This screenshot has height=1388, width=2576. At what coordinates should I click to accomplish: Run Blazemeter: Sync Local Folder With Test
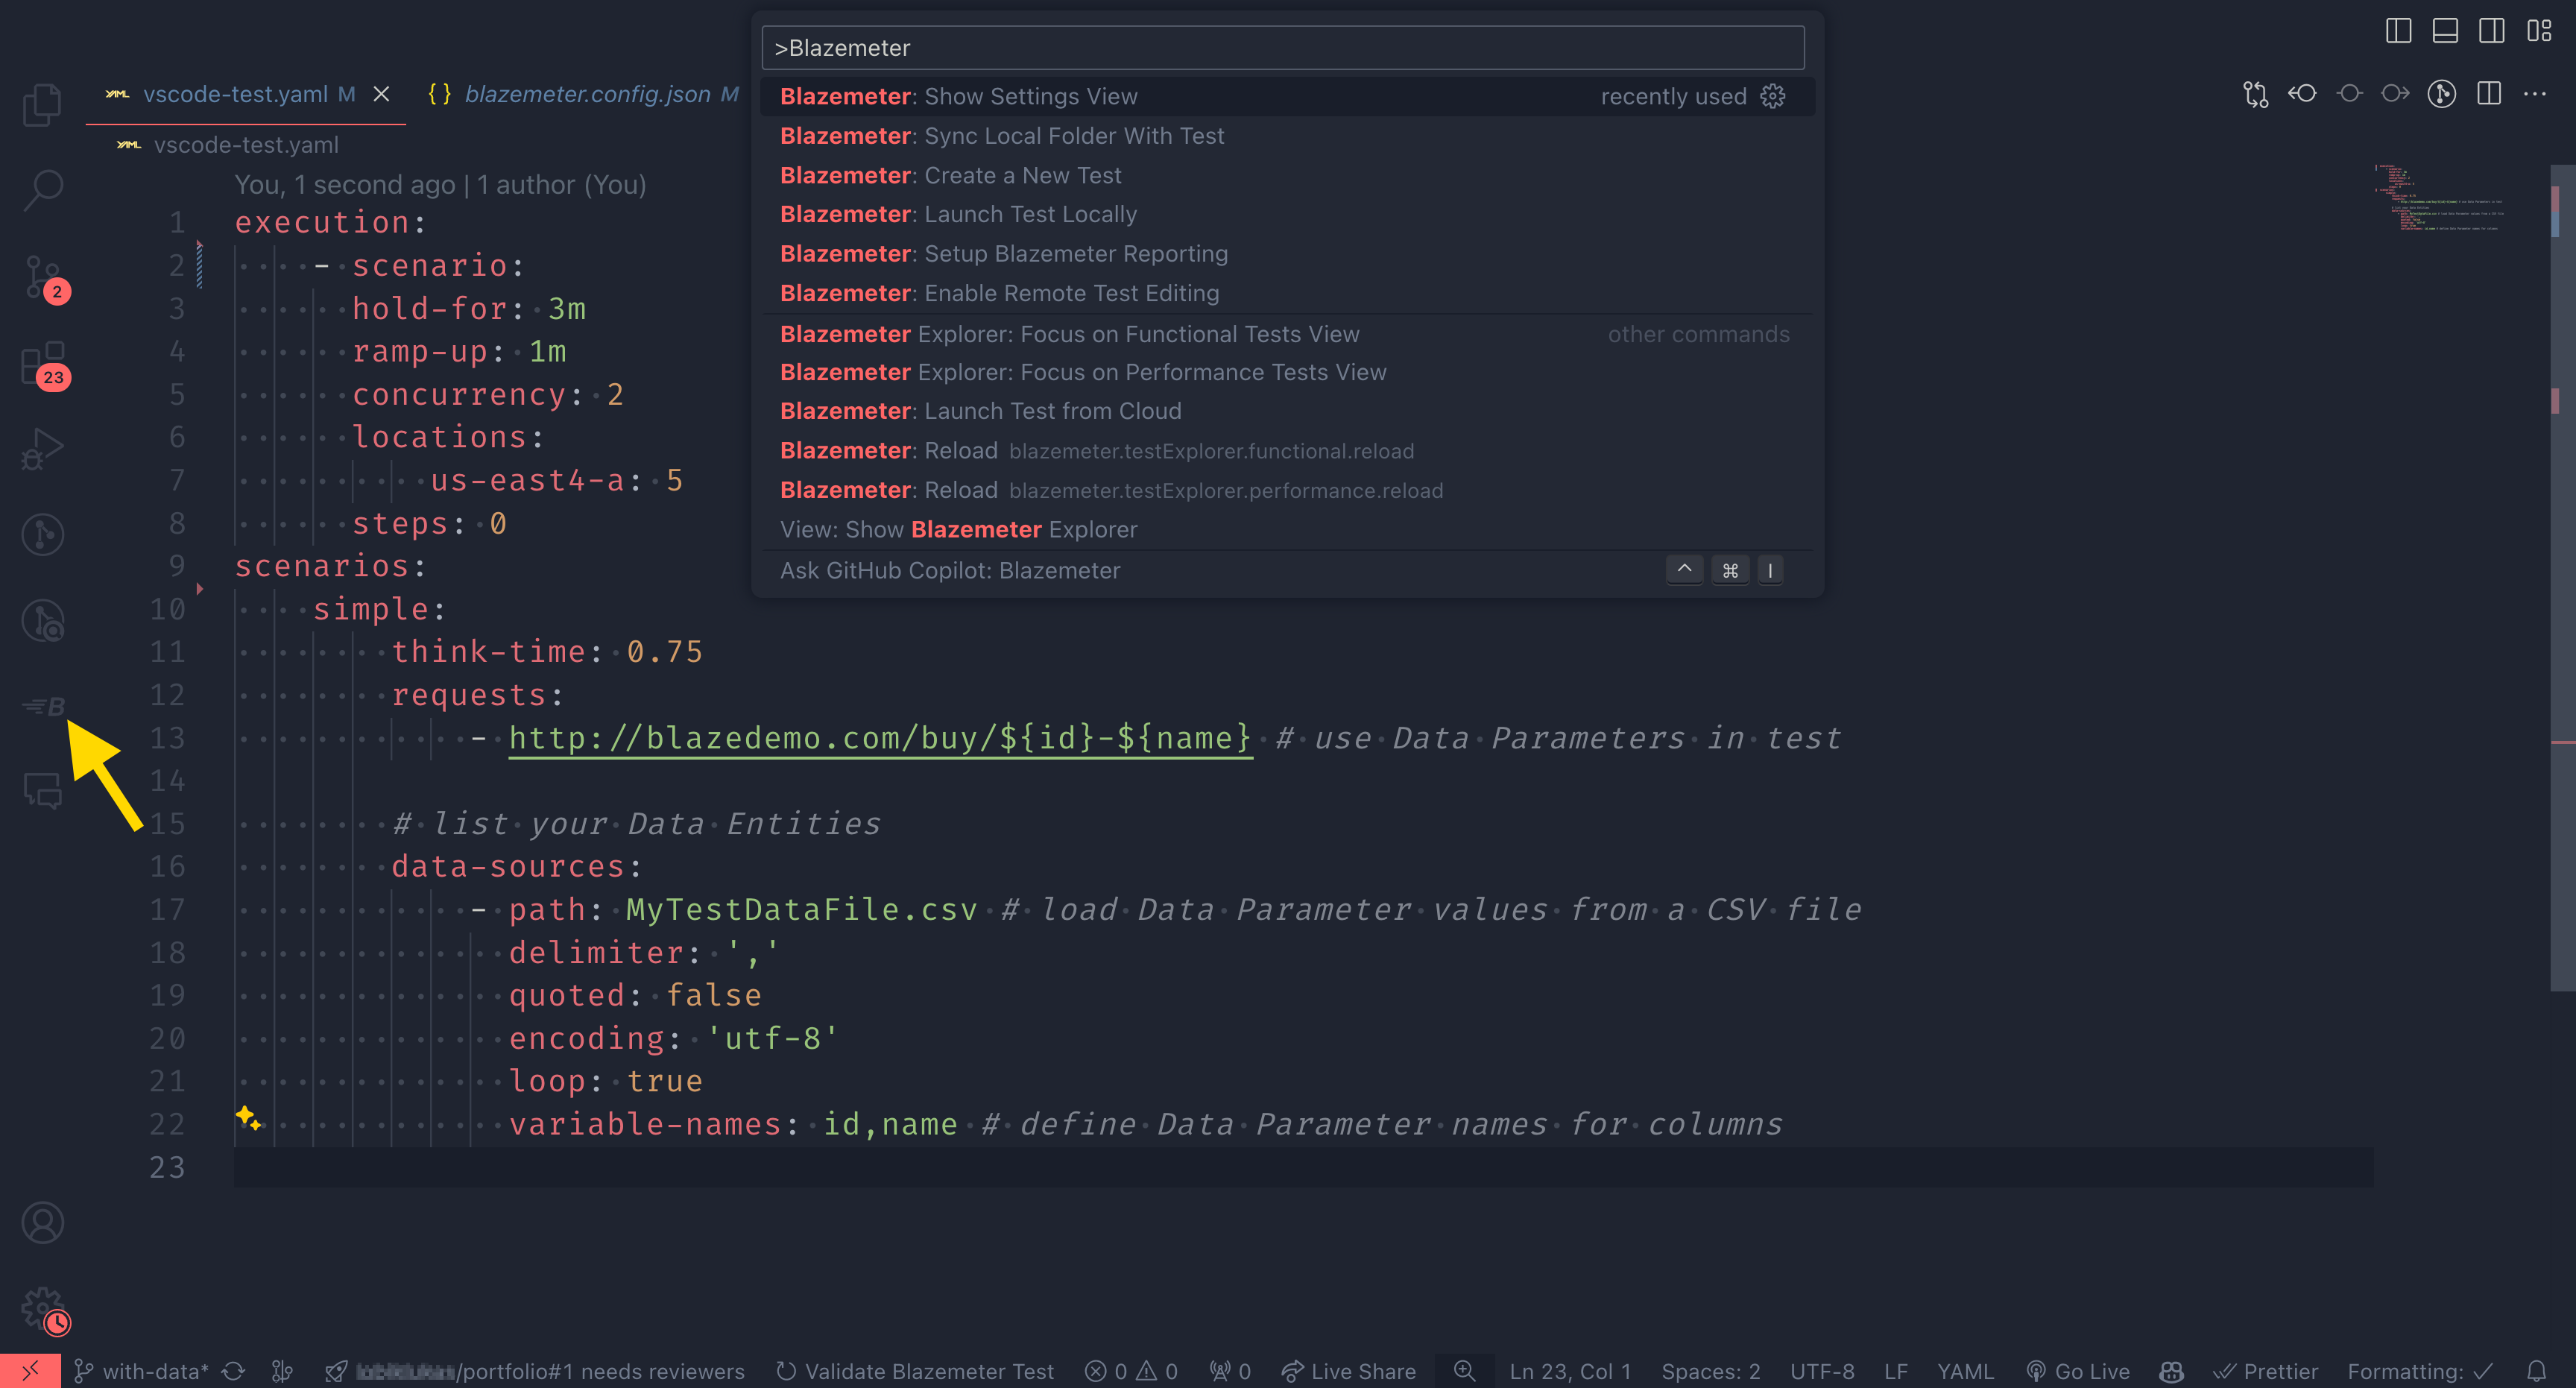(1287, 136)
